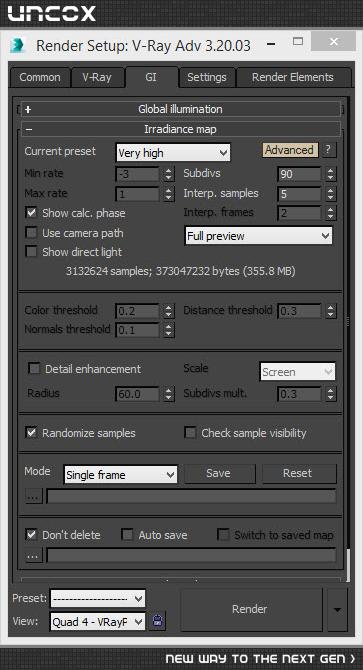Click the 3ds Max application icon in title bar
Image resolution: width=363 pixels, height=670 pixels.
[18, 44]
